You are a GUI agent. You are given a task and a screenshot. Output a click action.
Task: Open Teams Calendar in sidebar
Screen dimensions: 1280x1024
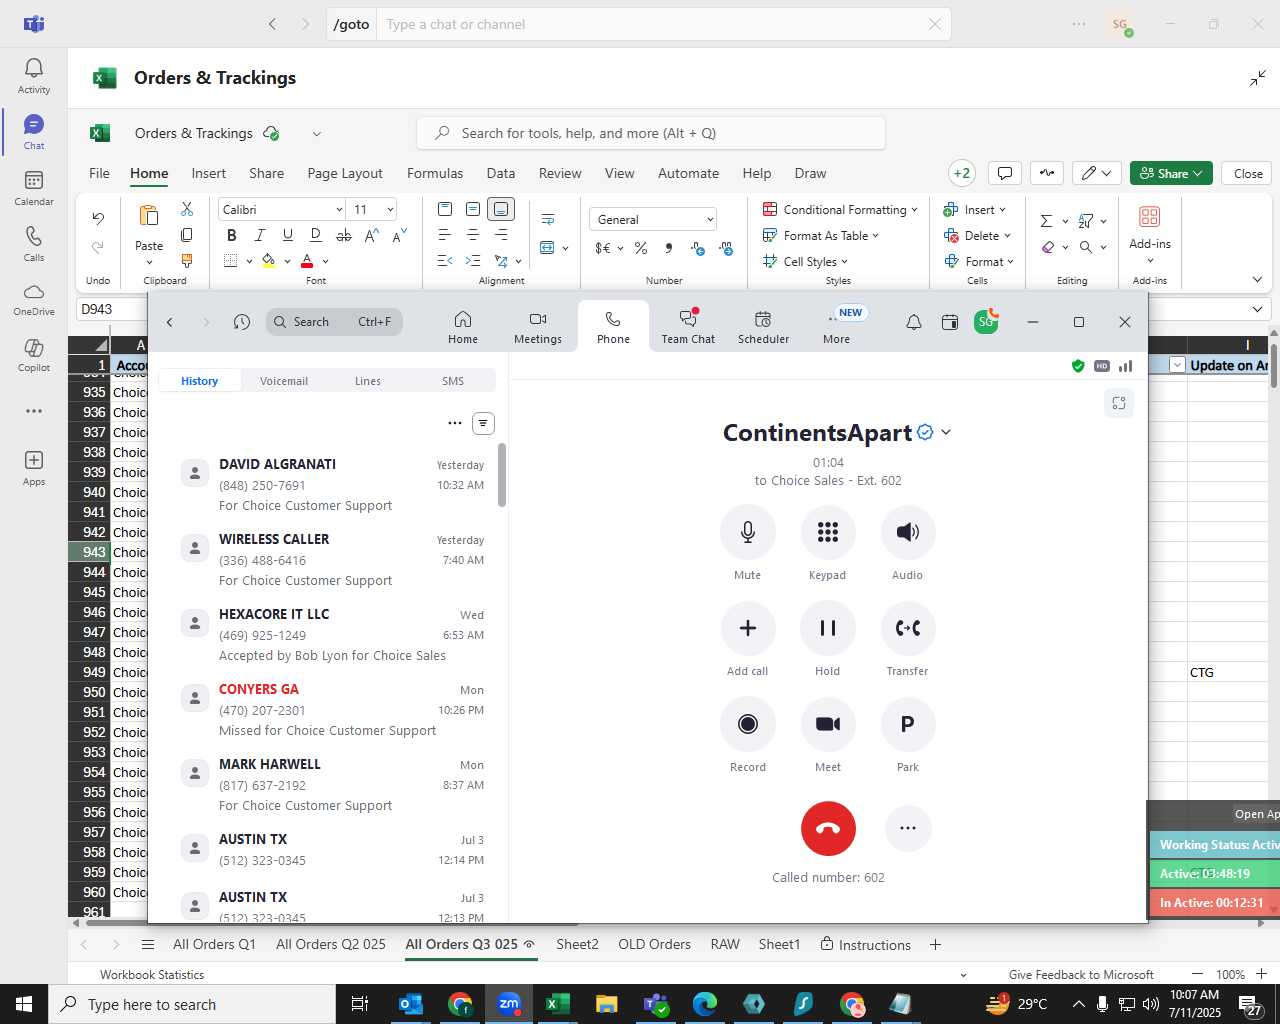(x=34, y=188)
